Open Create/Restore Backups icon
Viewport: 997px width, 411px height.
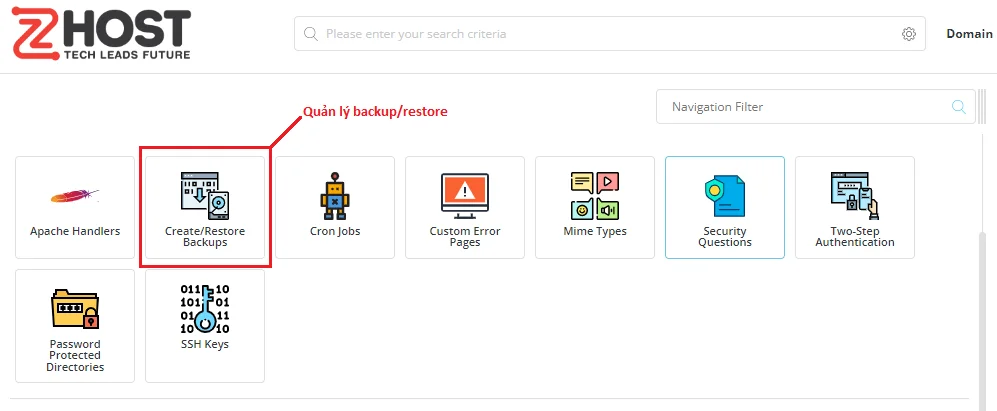[x=204, y=195]
